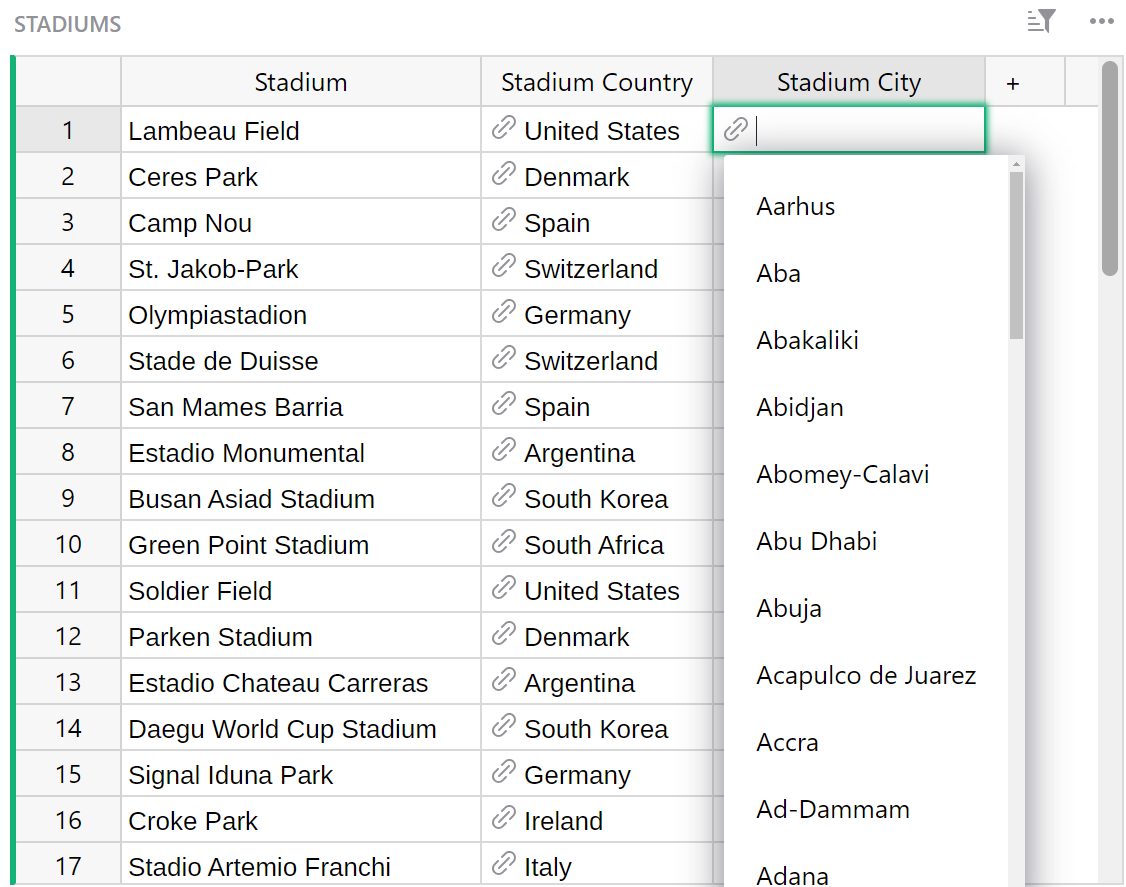This screenshot has height=887, width=1126.
Task: Select Aarhus from the city dropdown
Action: [795, 206]
